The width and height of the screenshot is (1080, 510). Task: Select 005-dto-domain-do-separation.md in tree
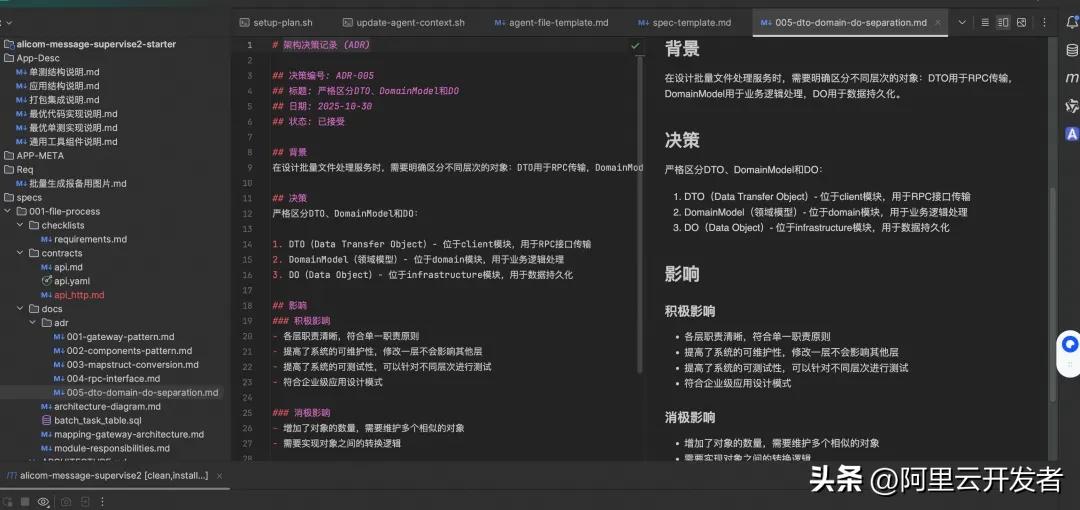(136, 393)
